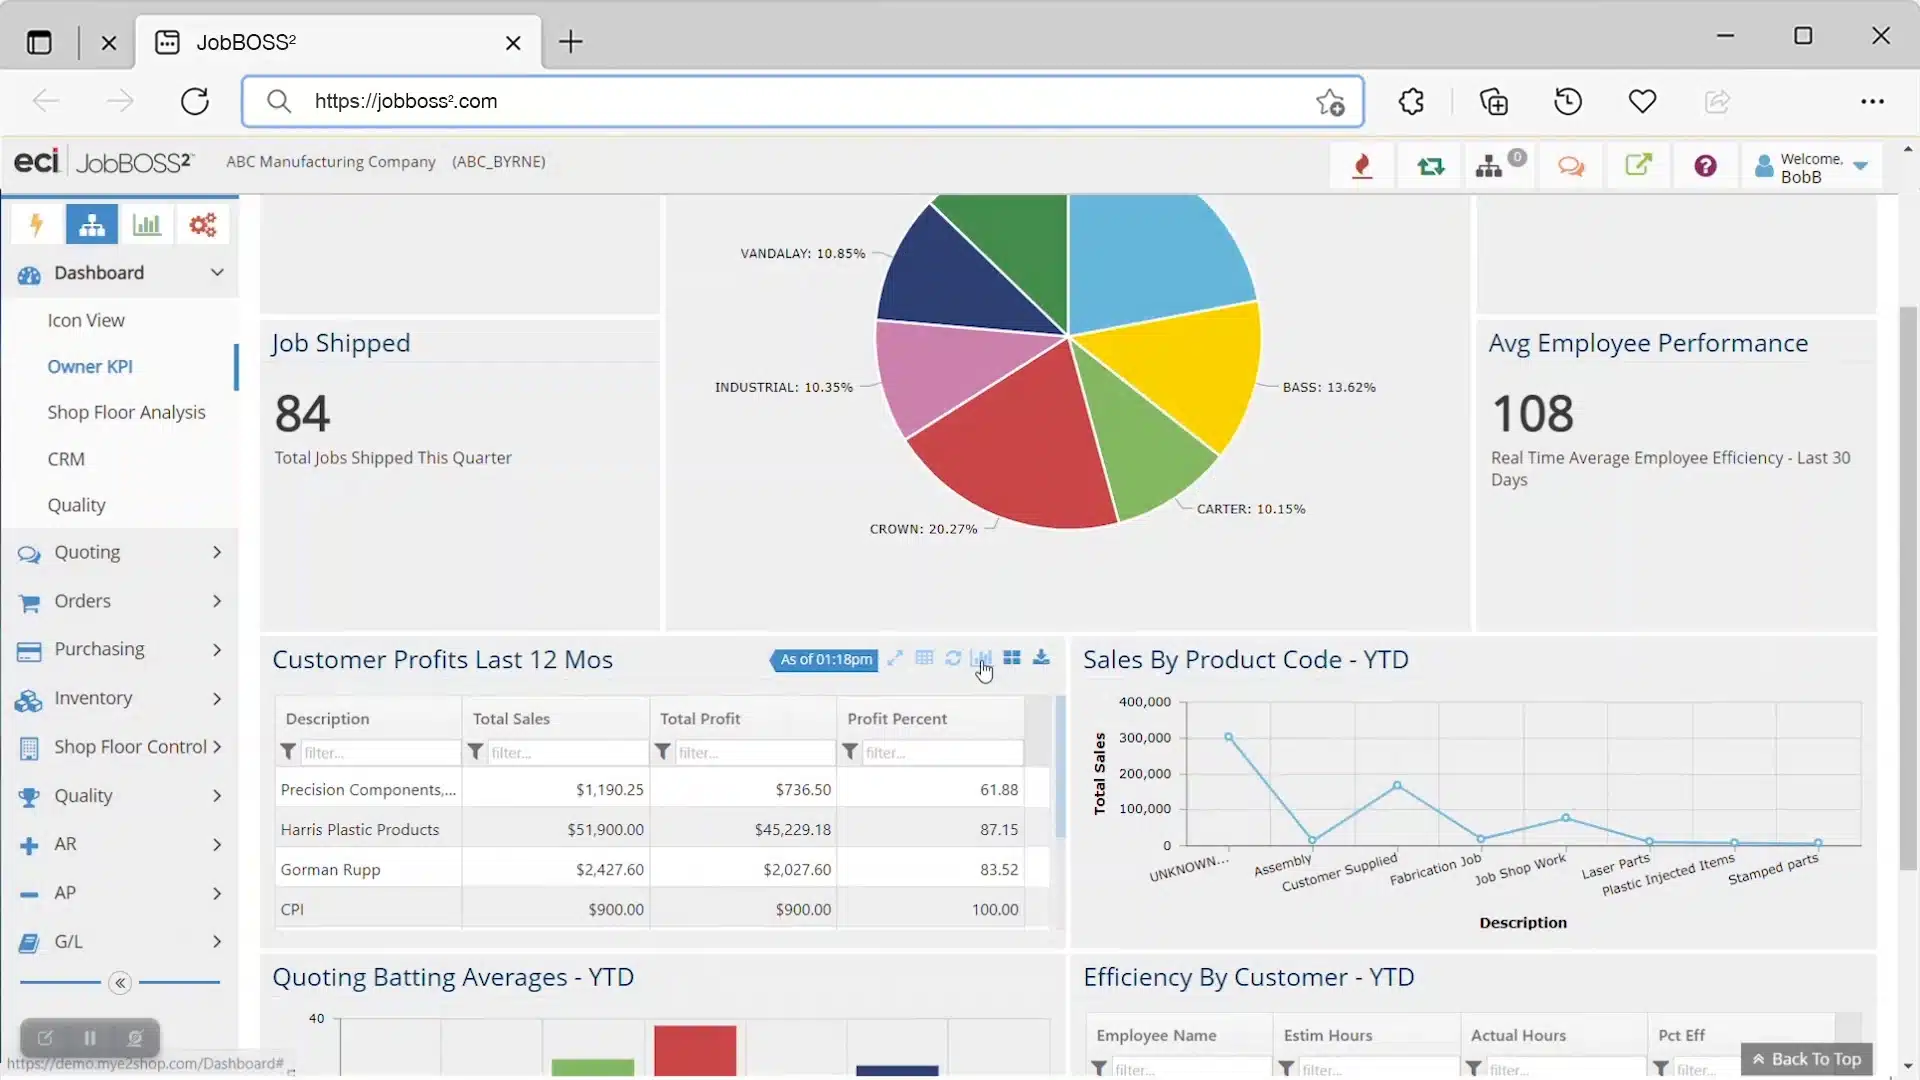The height and width of the screenshot is (1080, 1920).
Task: Open the external link icon in the toolbar
Action: [1639, 165]
